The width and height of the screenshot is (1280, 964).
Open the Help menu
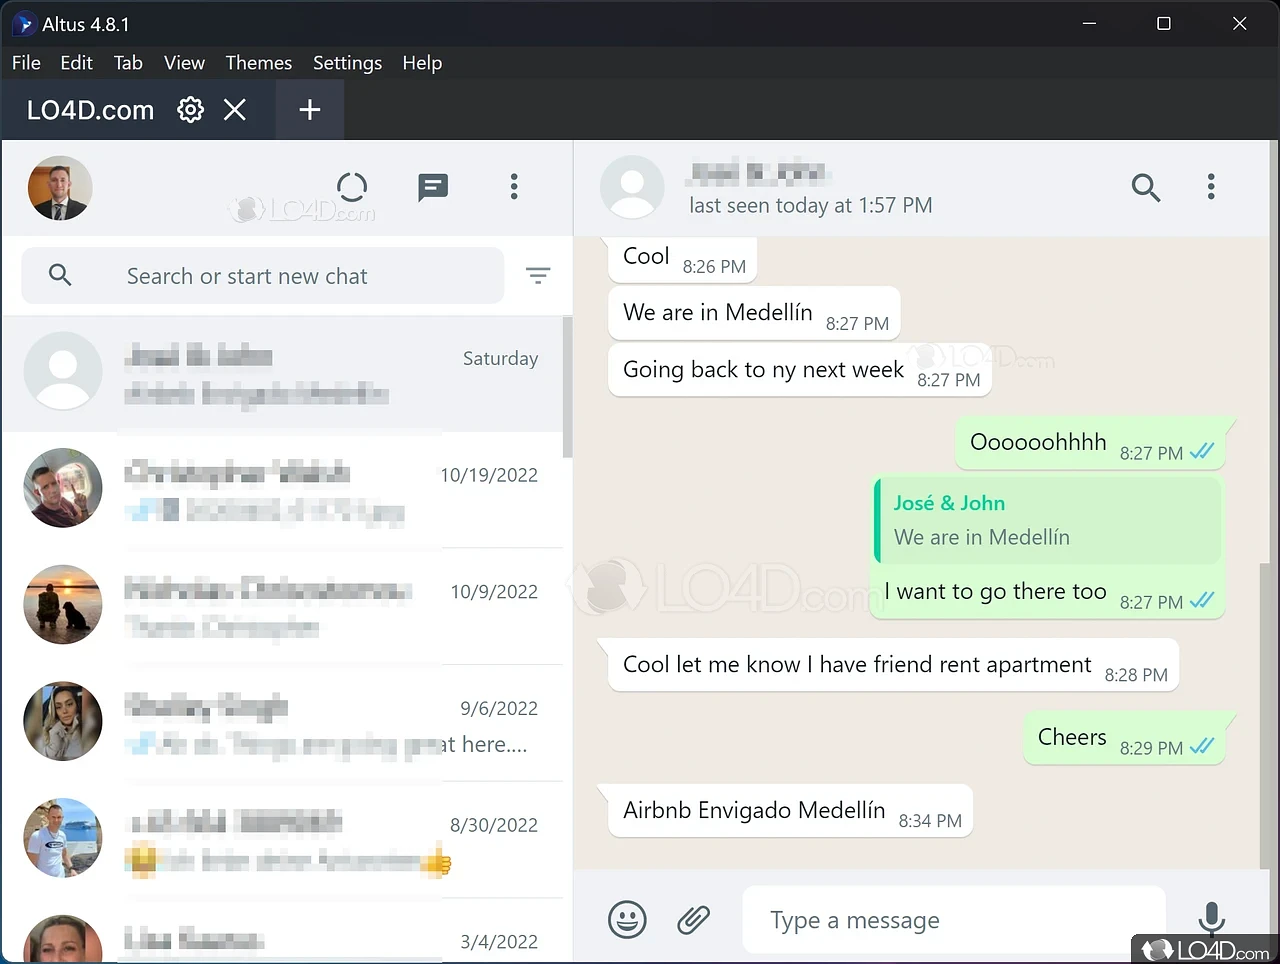pyautogui.click(x=422, y=63)
